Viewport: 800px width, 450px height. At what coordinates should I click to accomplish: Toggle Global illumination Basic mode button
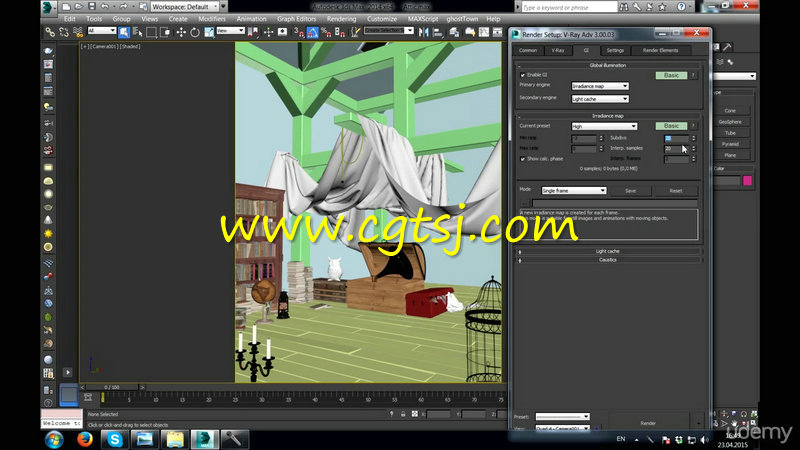pos(671,75)
